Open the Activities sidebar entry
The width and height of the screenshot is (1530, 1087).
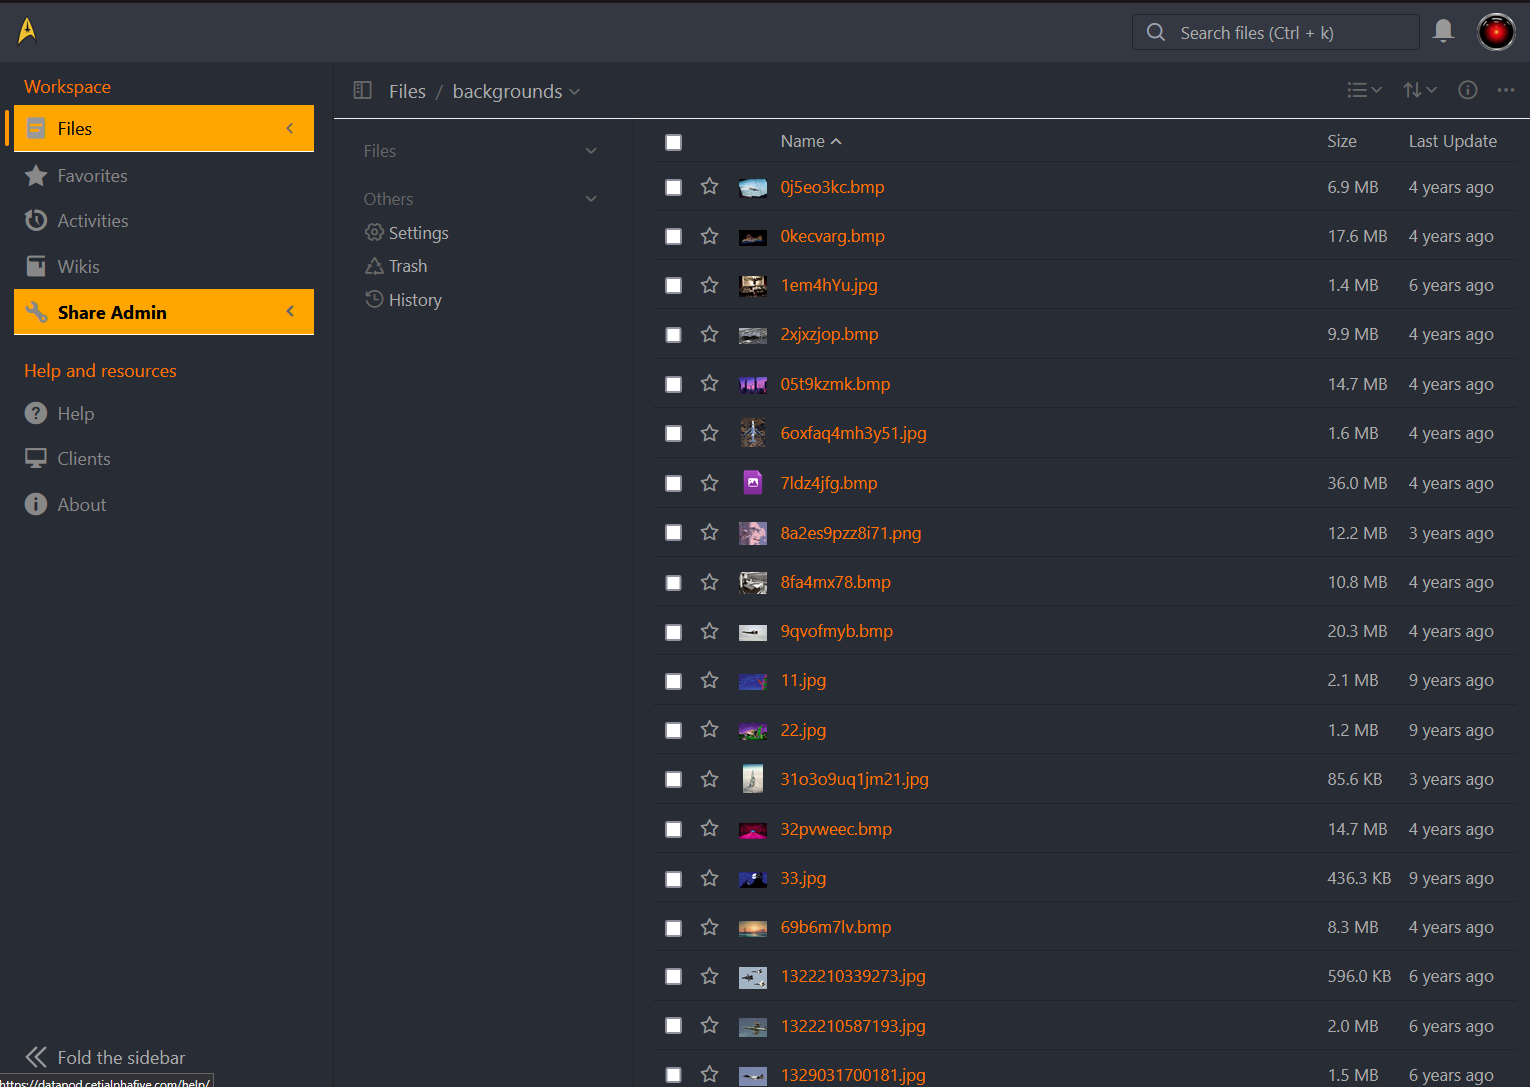(93, 220)
